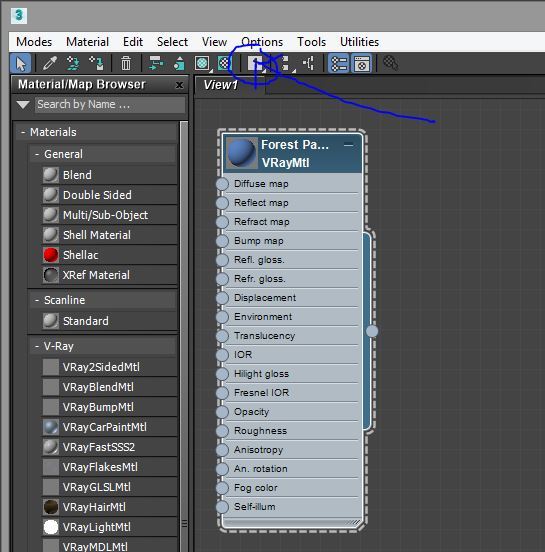The image size is (545, 552).
Task: Open the Material menu
Action: [x=87, y=42]
